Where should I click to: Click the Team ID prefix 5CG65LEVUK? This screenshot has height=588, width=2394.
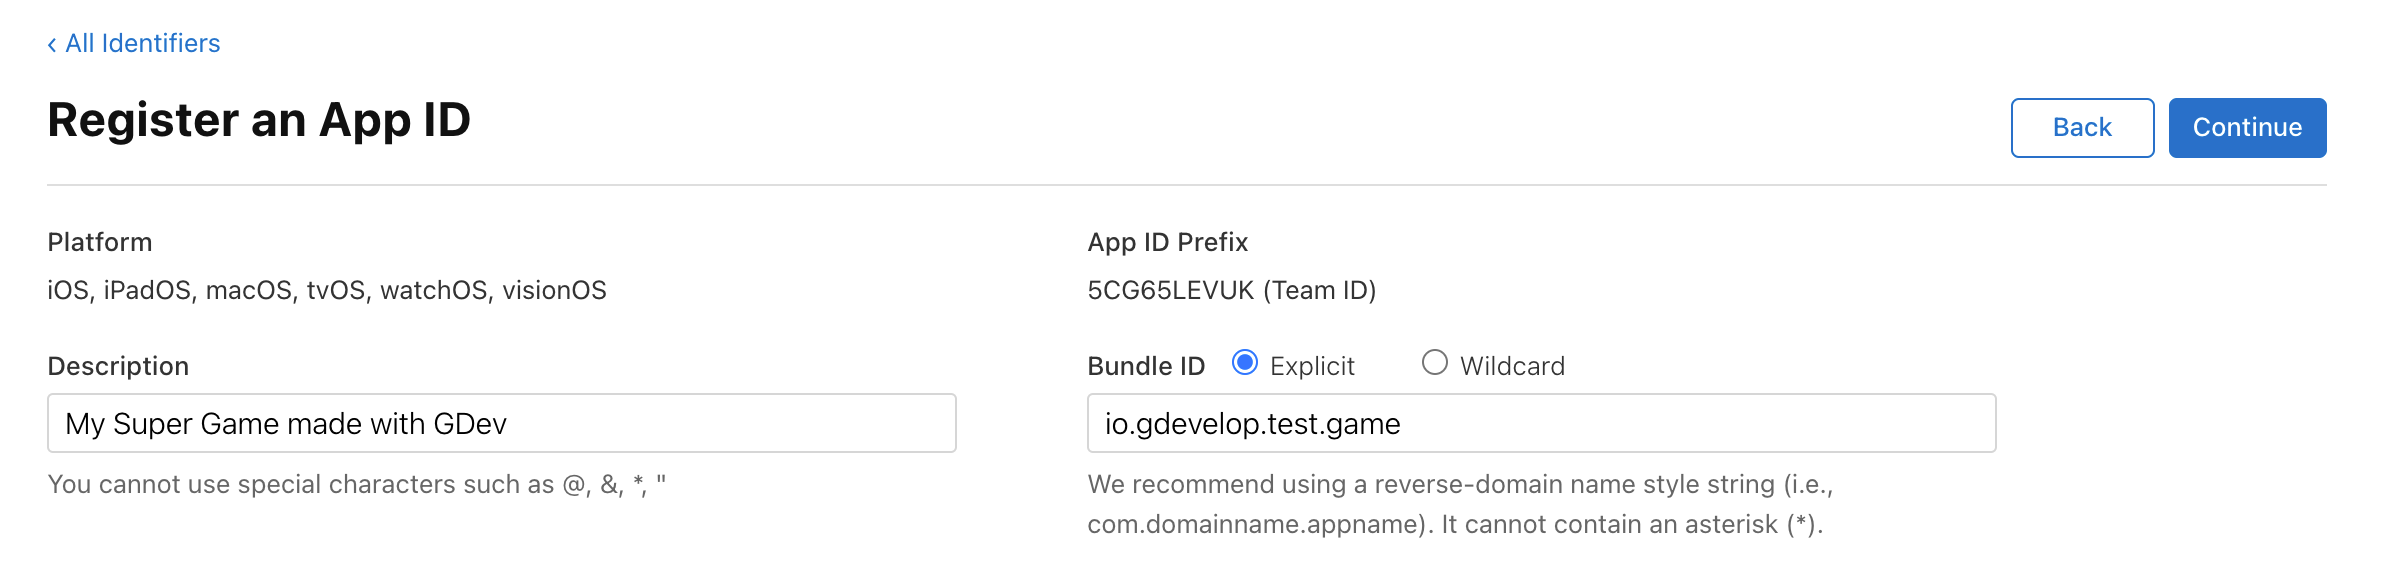tap(1232, 292)
